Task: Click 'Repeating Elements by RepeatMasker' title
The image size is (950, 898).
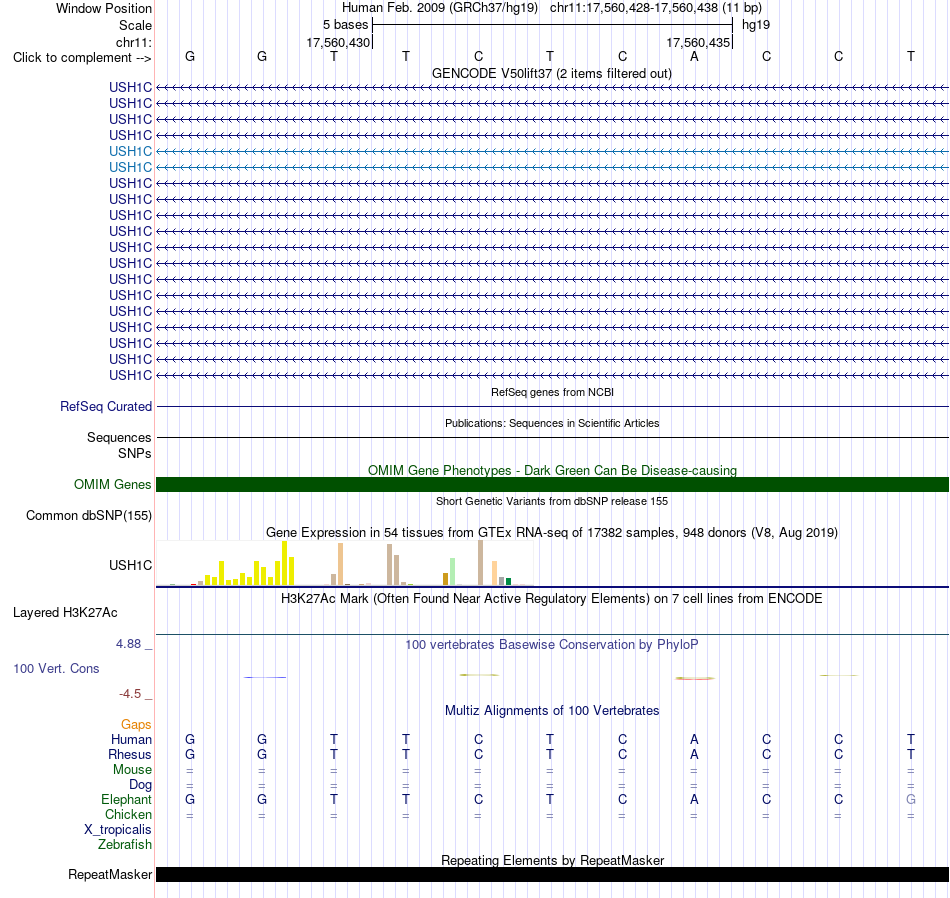Action: click(553, 860)
